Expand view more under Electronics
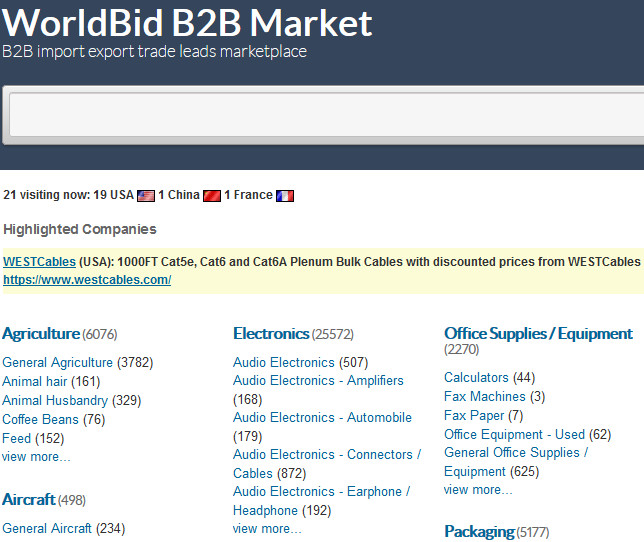Screen dimensions: 644x542 (267, 528)
